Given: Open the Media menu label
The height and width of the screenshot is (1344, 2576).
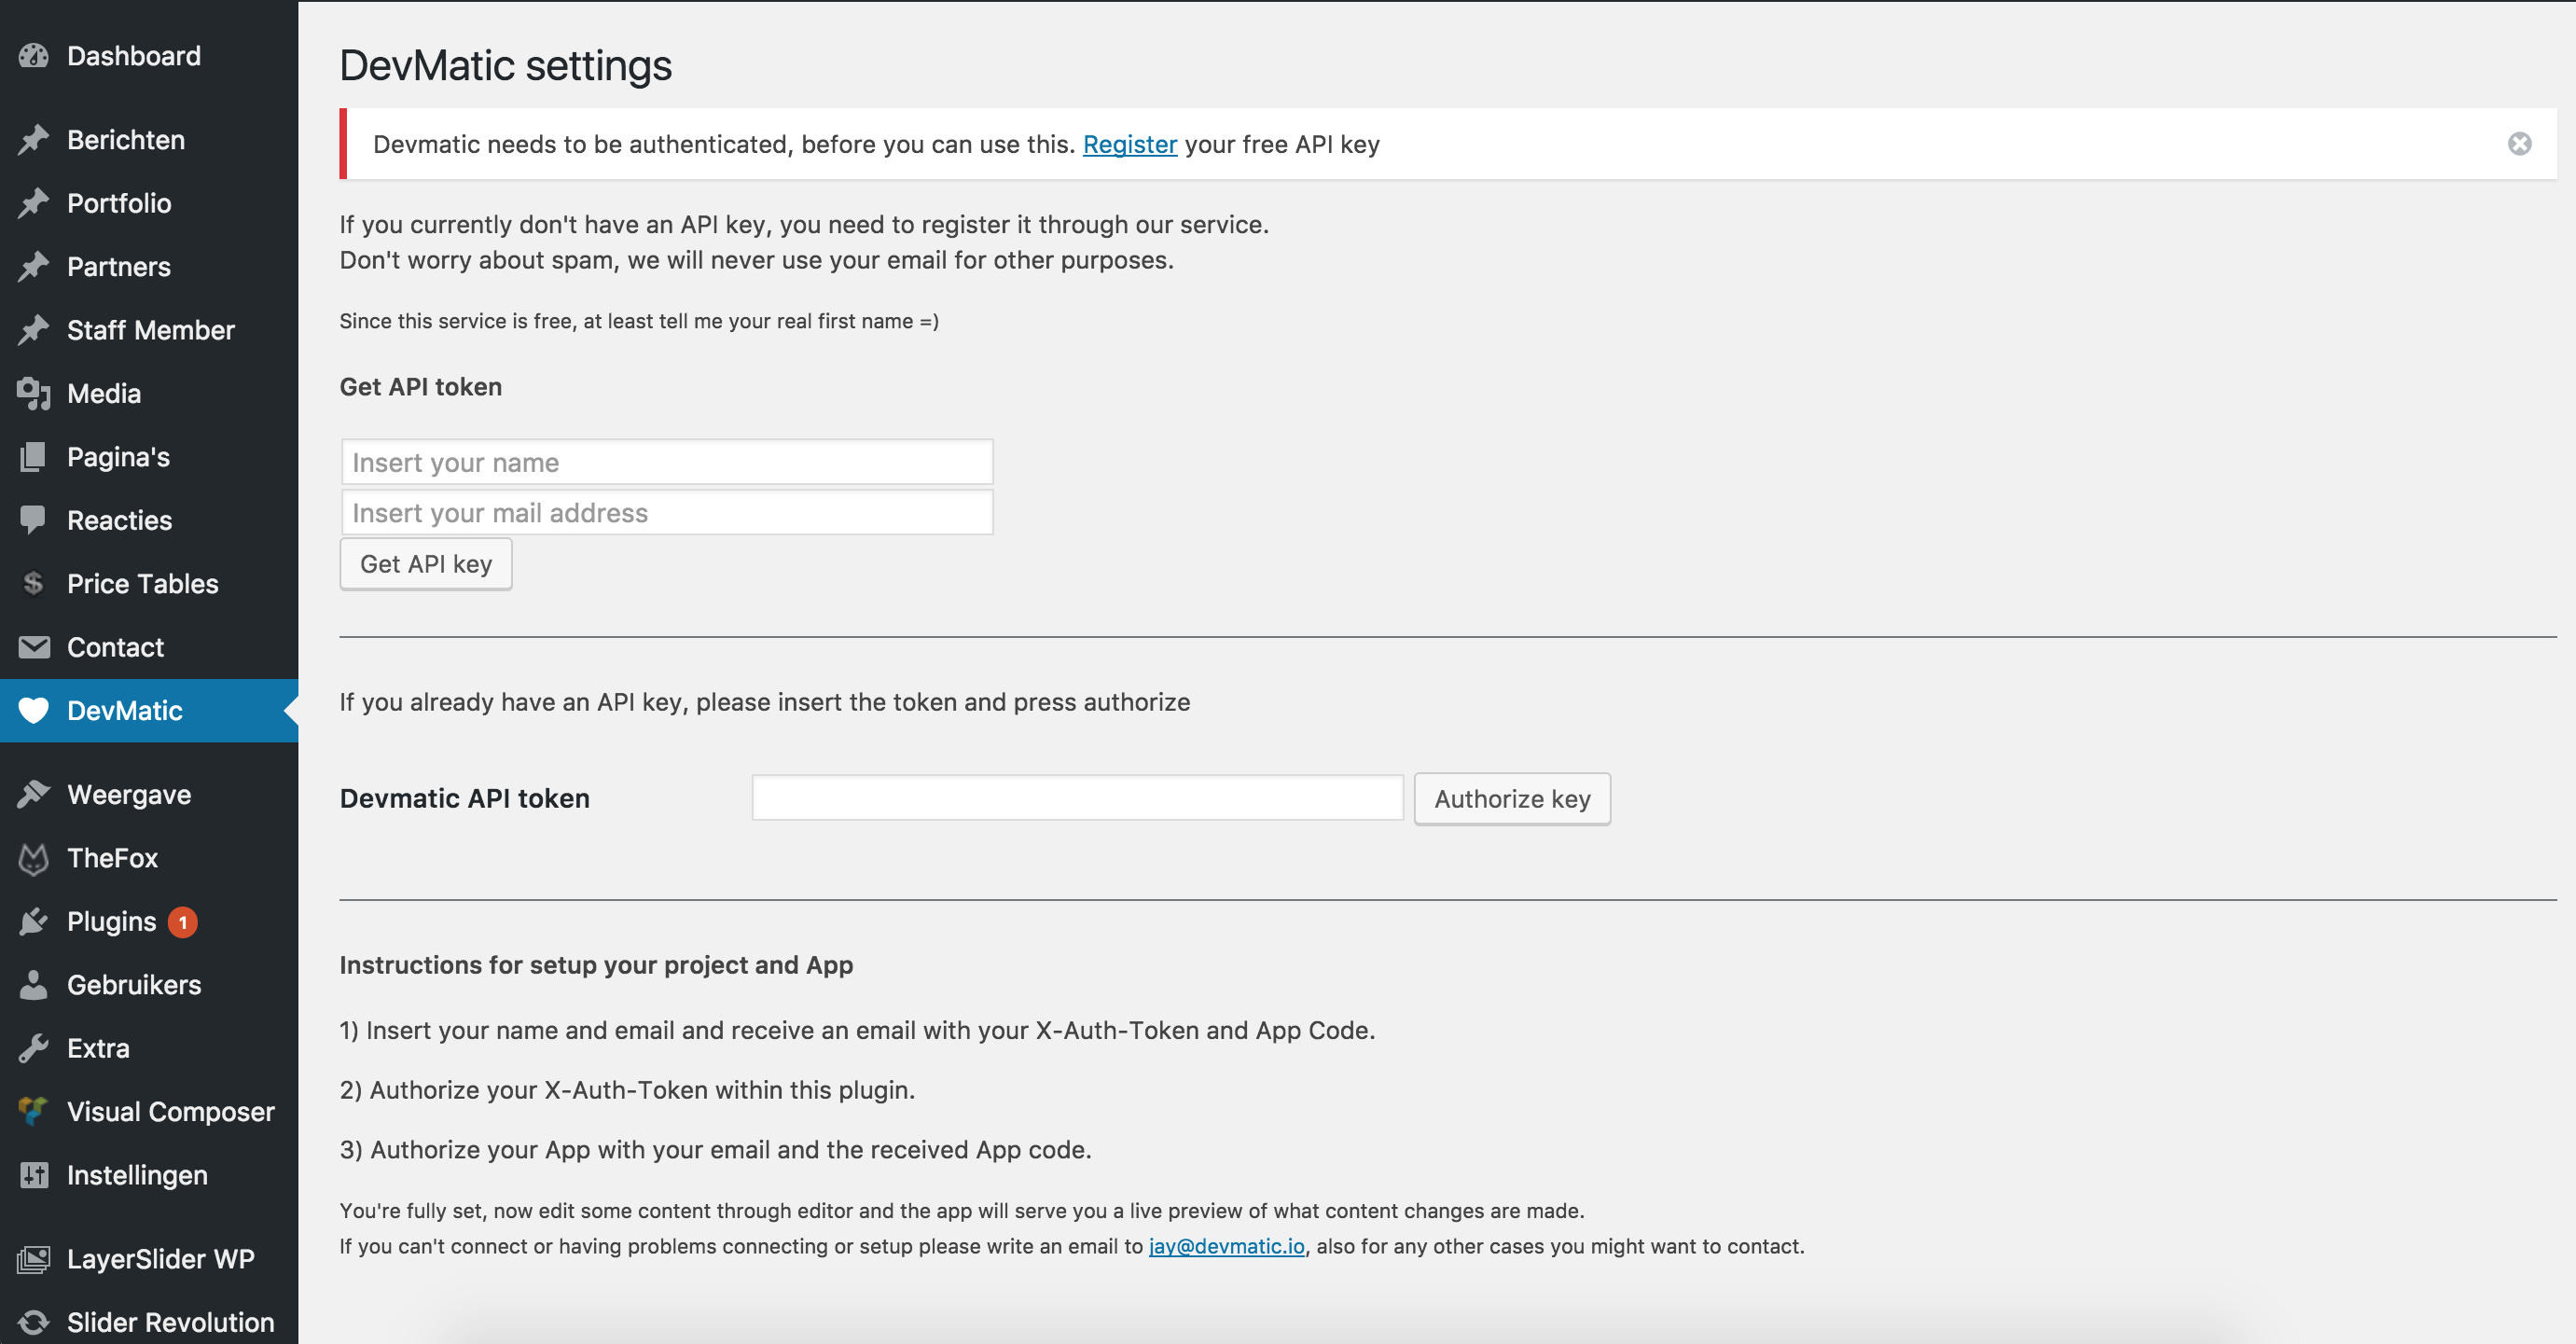Looking at the screenshot, I should 104,394.
